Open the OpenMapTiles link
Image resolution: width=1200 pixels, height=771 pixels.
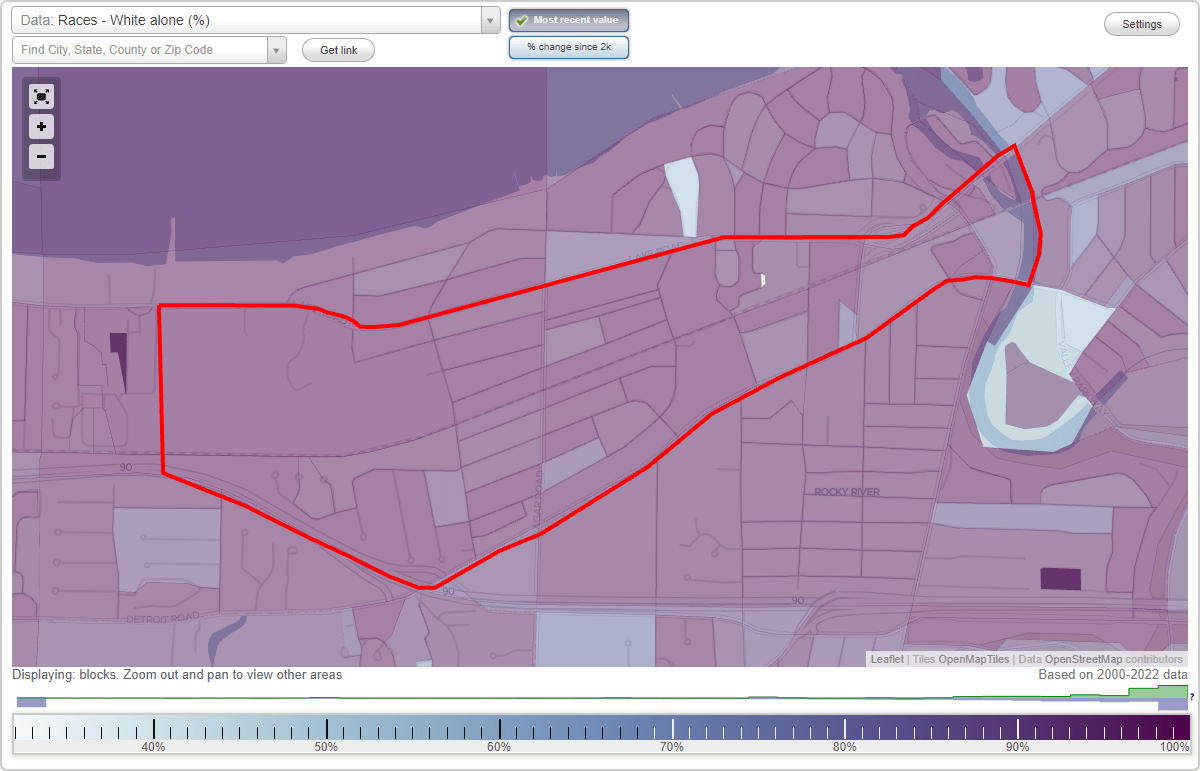(973, 659)
